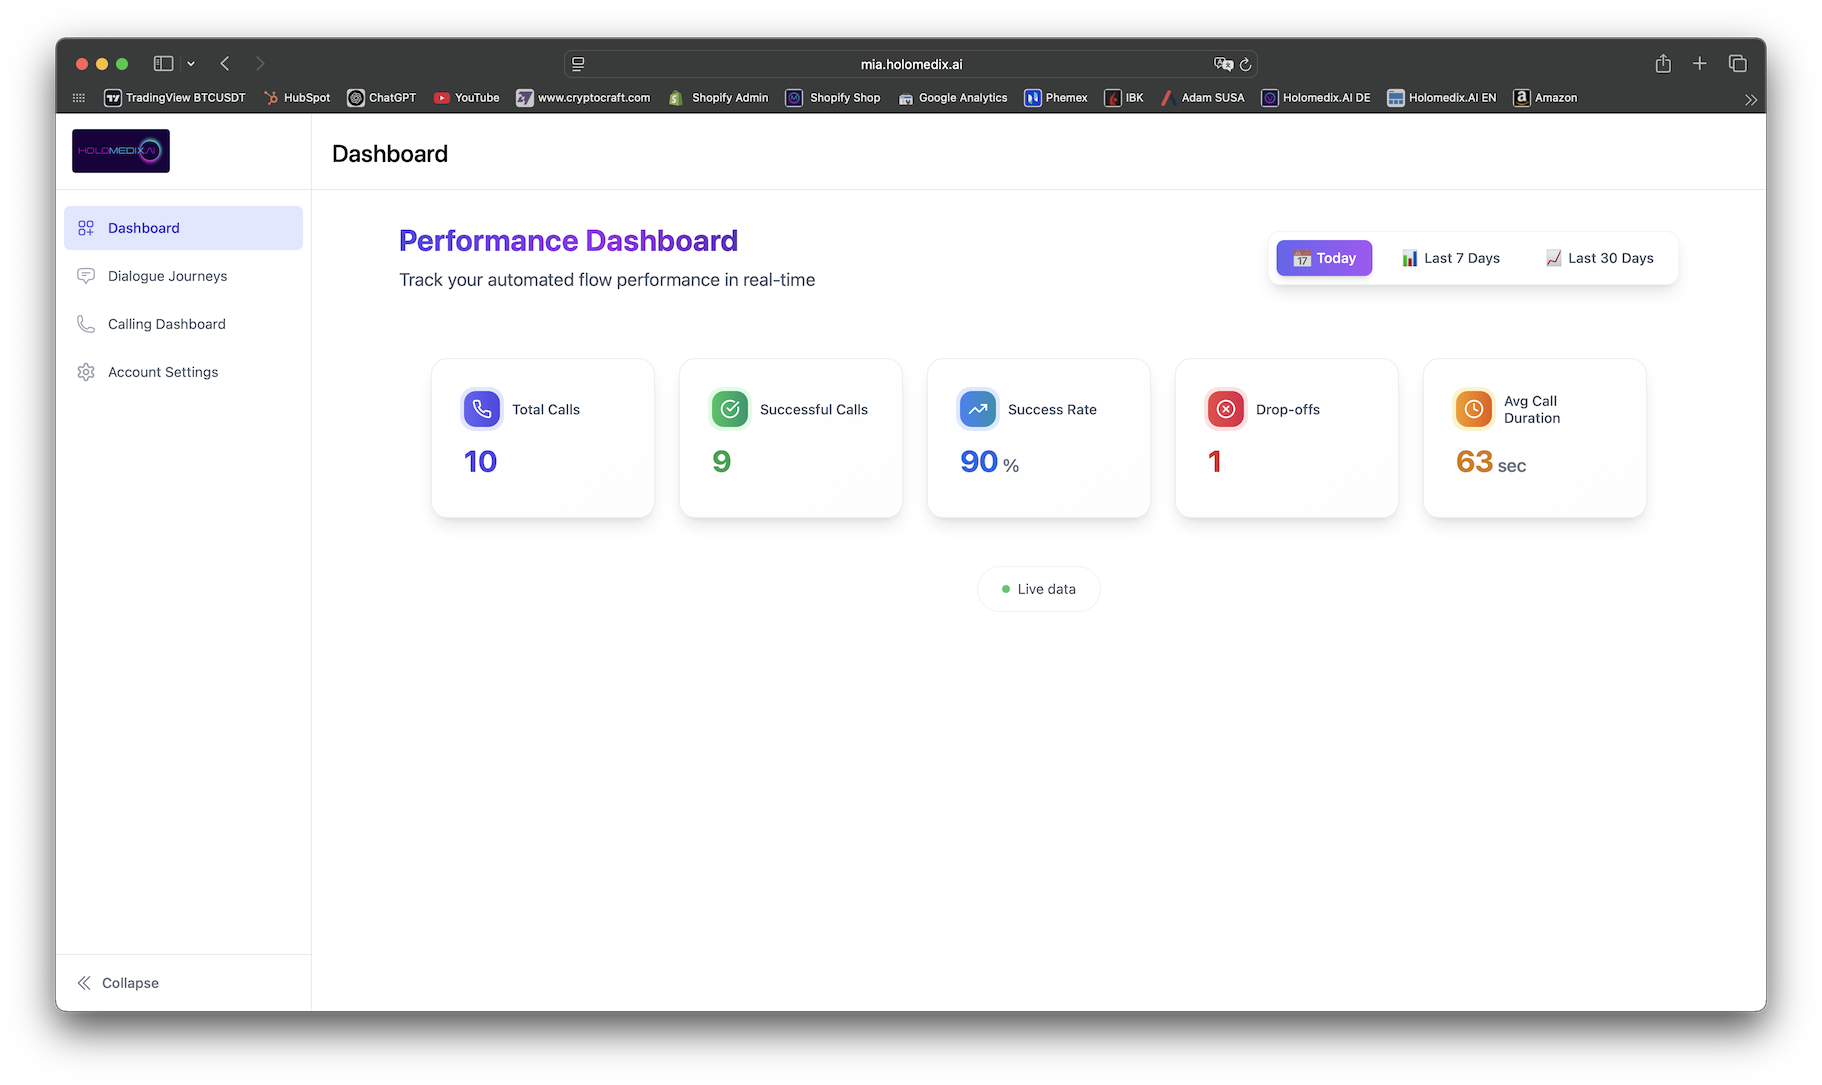Click the Success Rate trend icon
The width and height of the screenshot is (1822, 1085).
978,409
